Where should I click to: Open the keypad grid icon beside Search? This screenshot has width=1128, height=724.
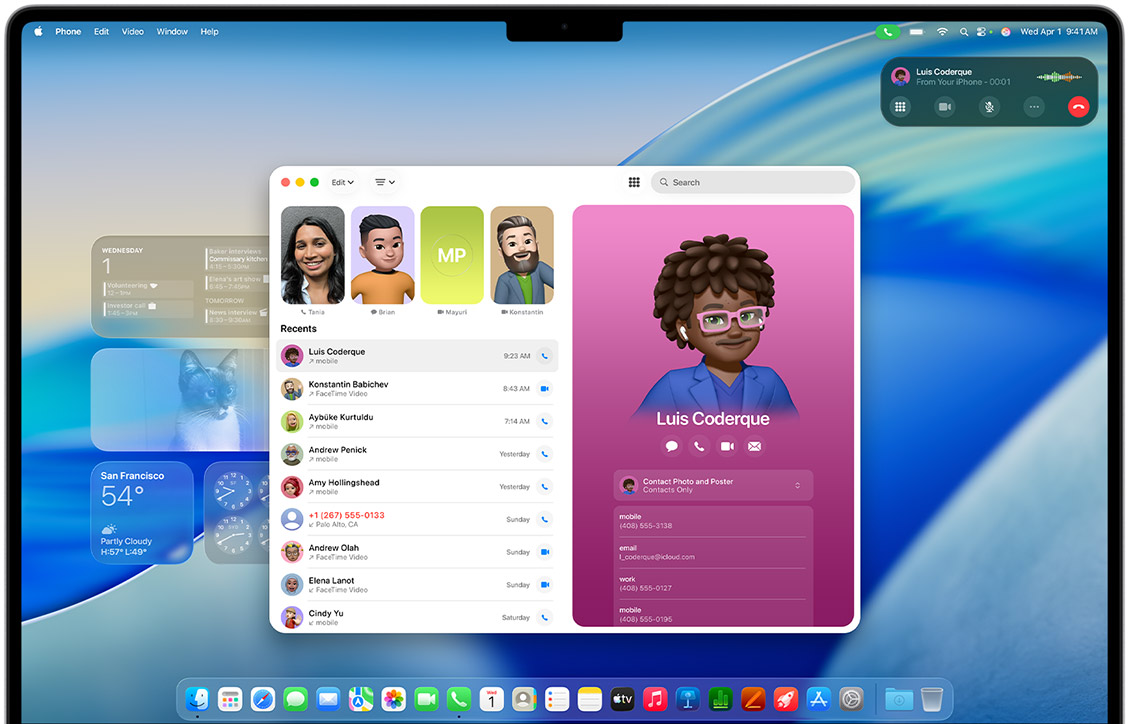click(x=634, y=182)
